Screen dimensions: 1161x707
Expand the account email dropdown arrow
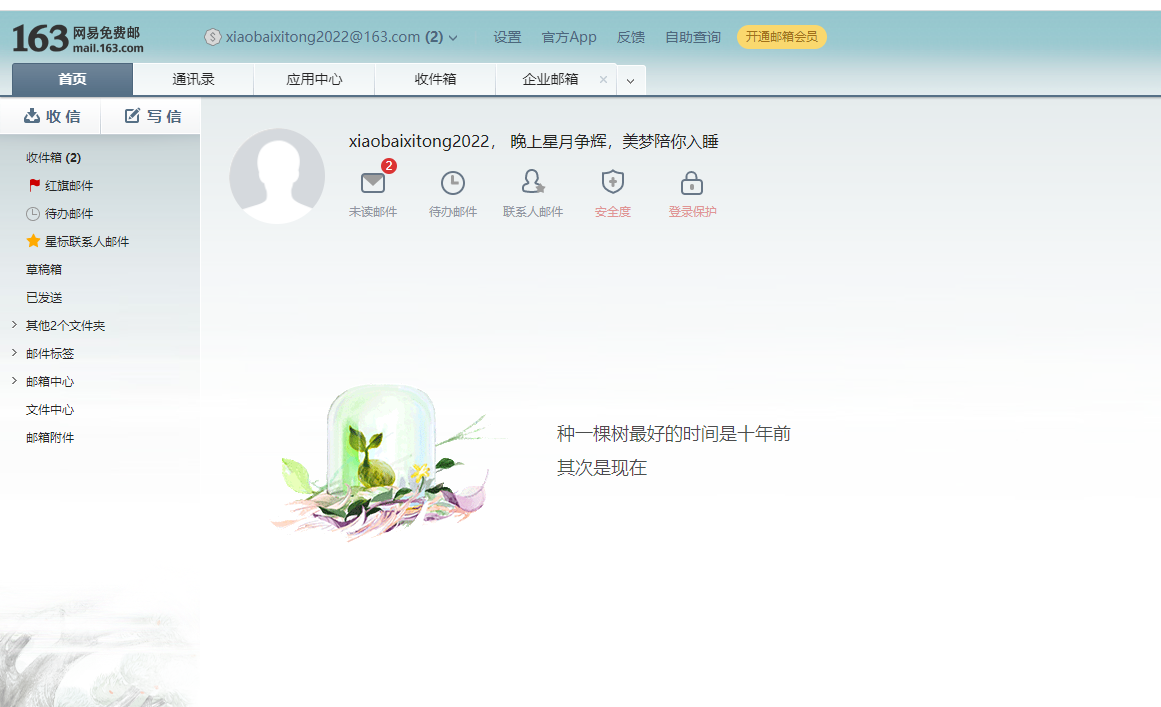453,38
